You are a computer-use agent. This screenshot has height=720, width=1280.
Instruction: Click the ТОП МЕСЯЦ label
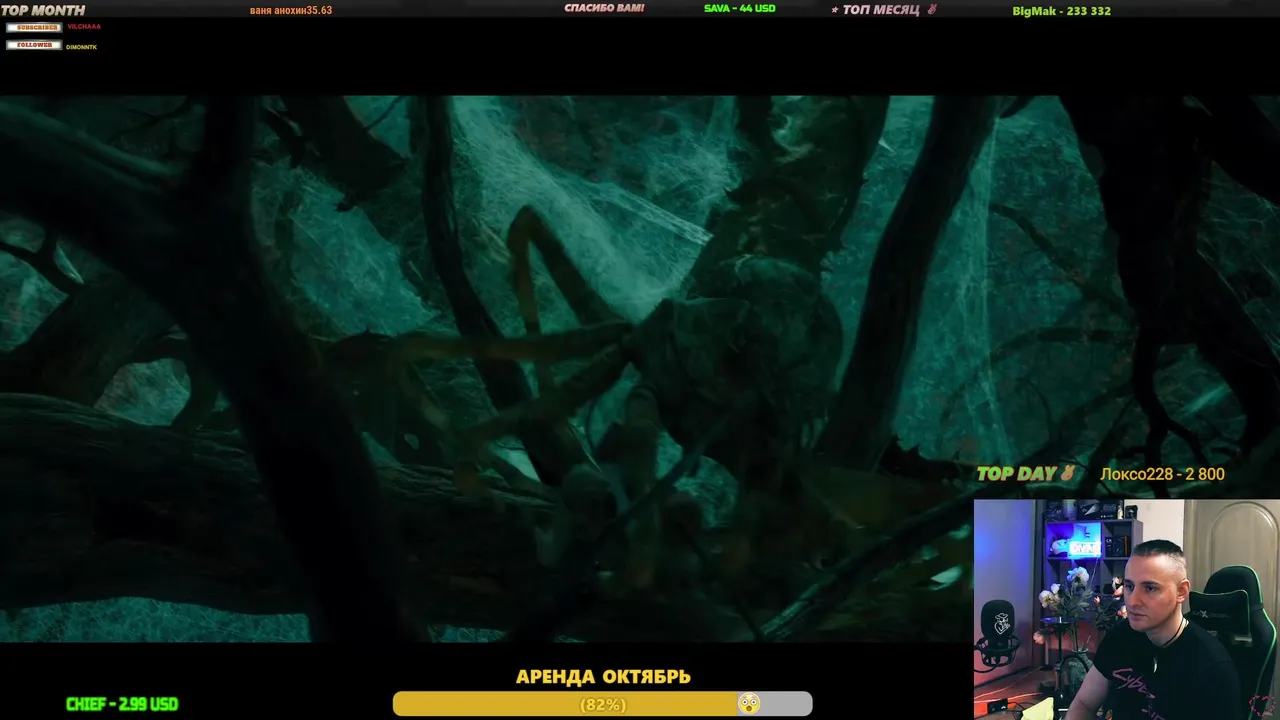[883, 10]
